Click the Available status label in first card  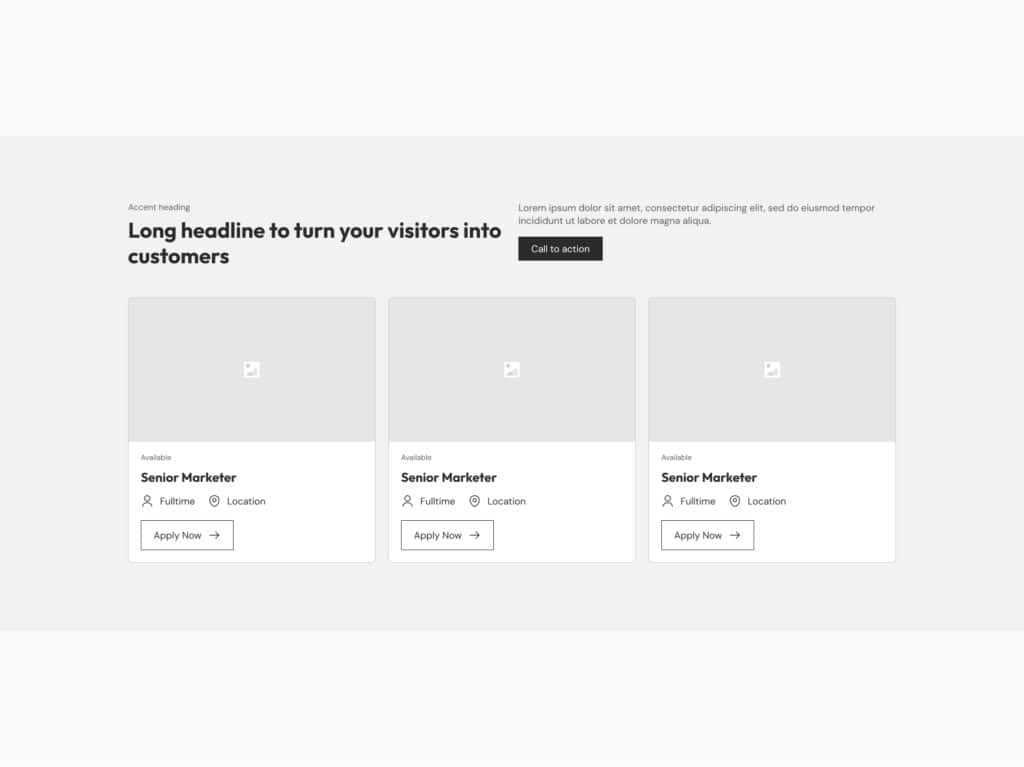(156, 457)
